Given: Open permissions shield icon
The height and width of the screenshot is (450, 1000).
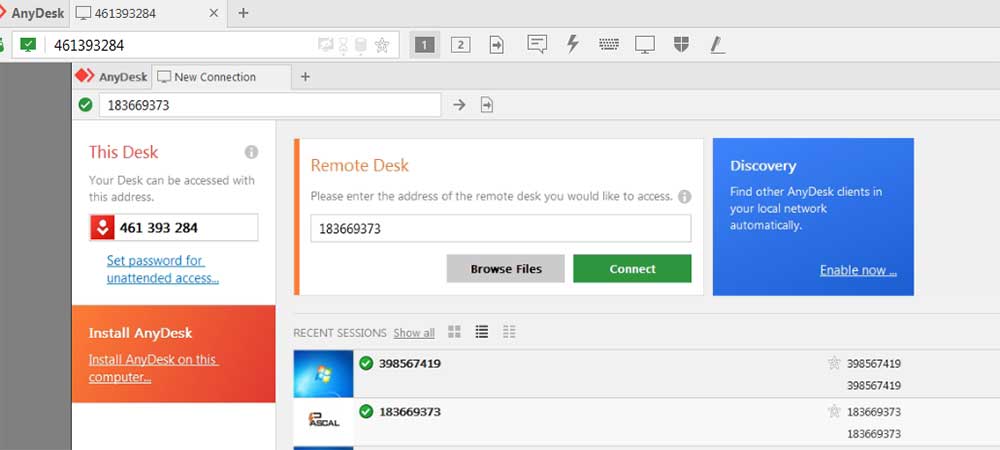Looking at the screenshot, I should coord(681,44).
